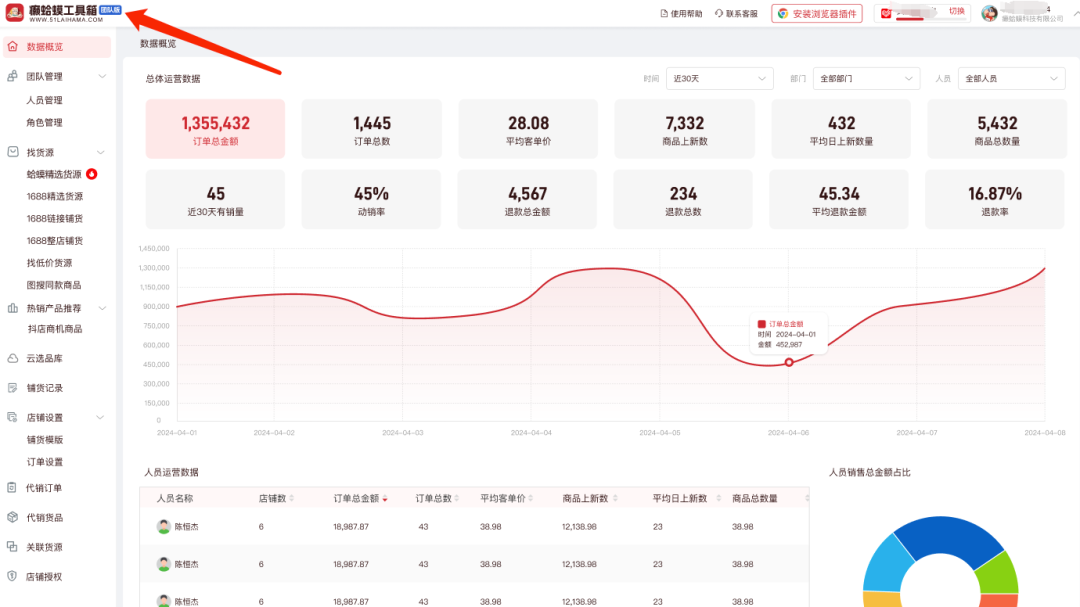1080x607 pixels.
Task: Click the bar chart icon beside 热销产品推荐
Action: [x=12, y=308]
